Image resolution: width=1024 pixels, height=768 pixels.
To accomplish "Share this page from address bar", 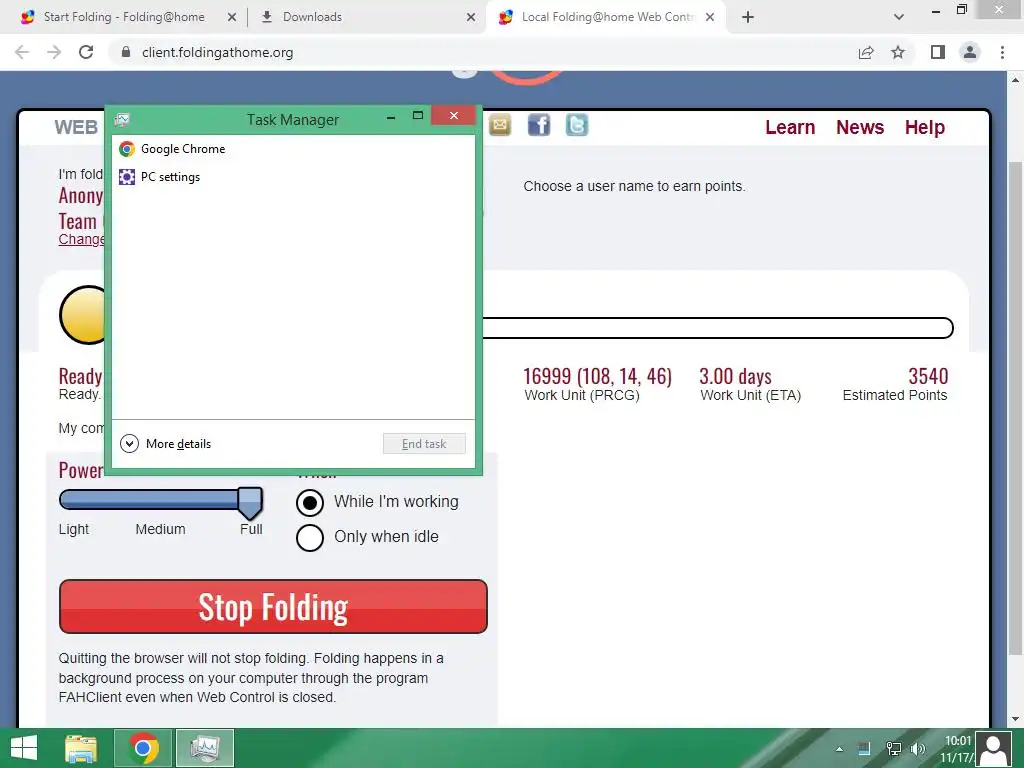I will tap(866, 52).
